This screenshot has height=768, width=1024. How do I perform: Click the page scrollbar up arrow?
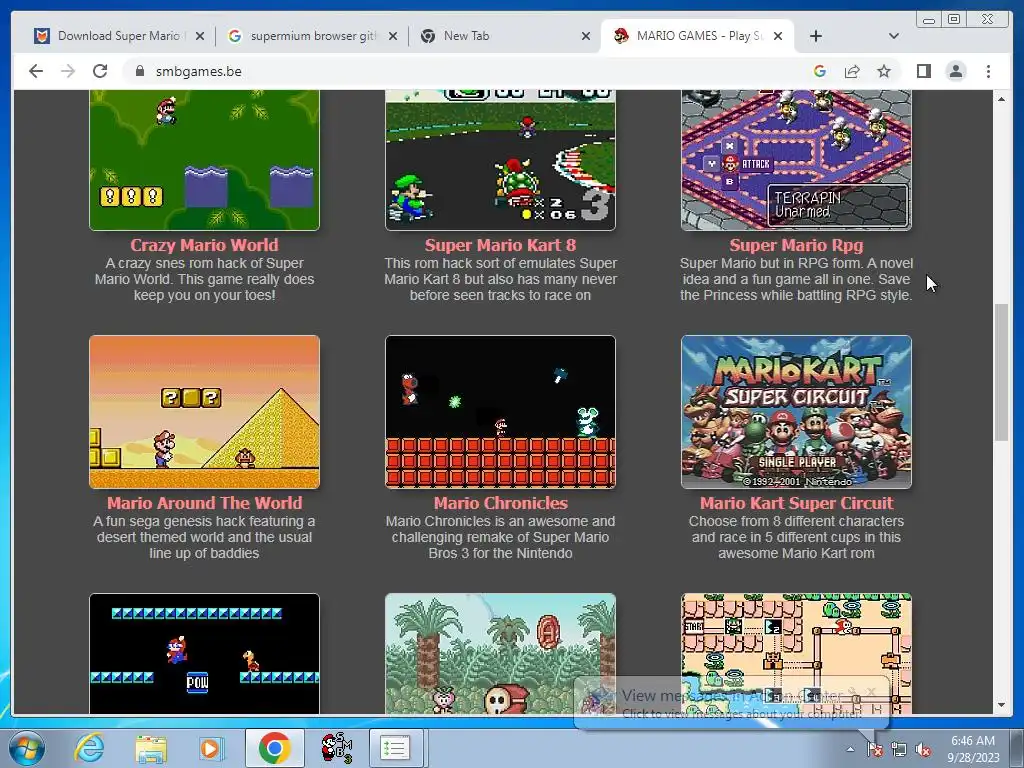1001,99
